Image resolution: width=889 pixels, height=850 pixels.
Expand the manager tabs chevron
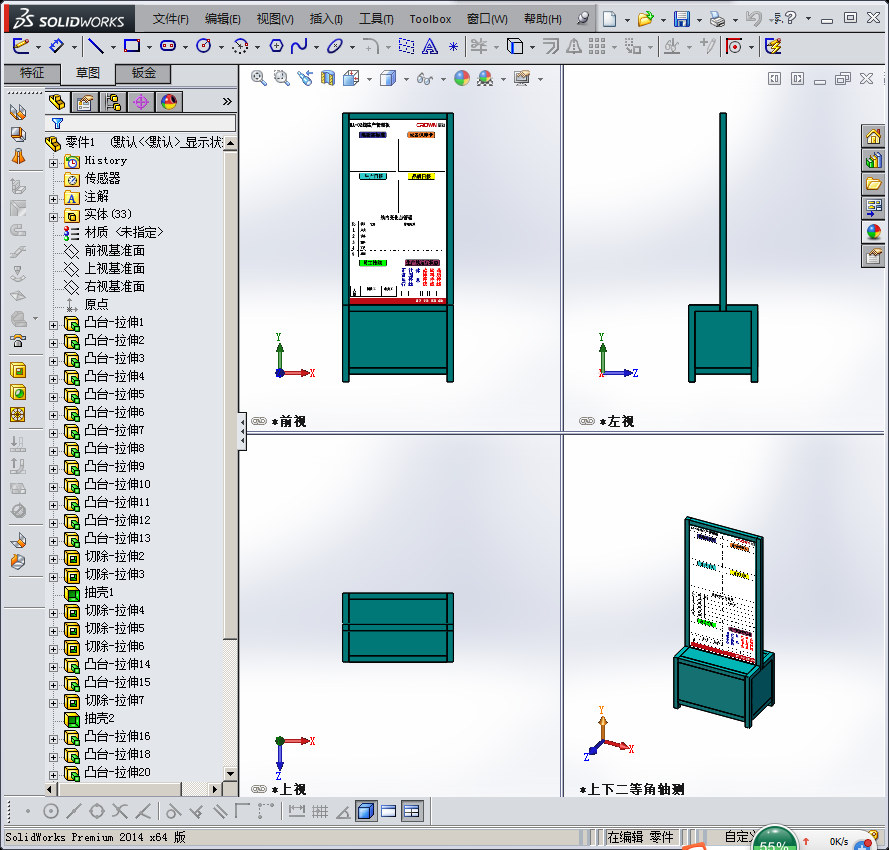[227, 102]
